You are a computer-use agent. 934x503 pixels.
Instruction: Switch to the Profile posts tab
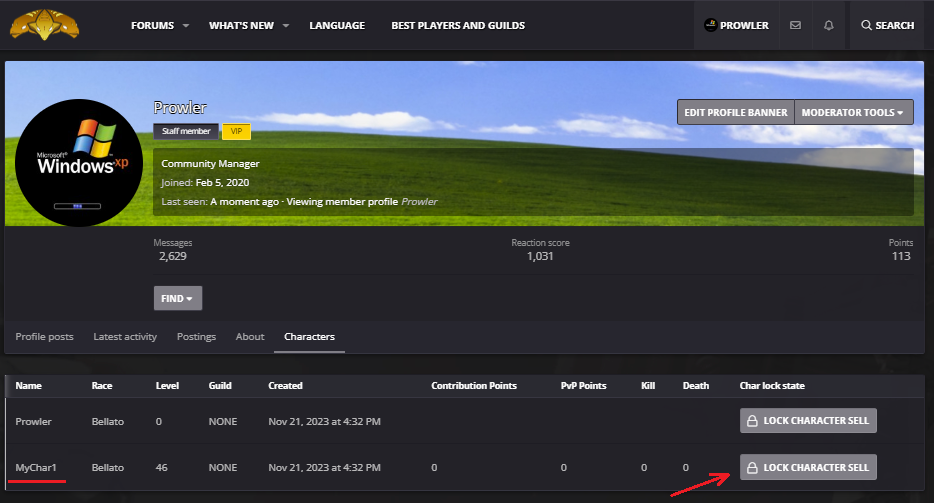(45, 337)
